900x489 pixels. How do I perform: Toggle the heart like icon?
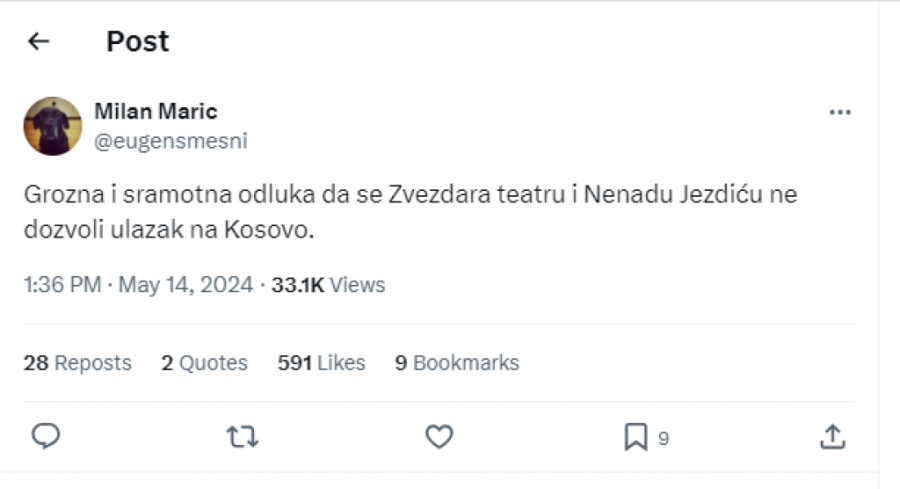pos(439,436)
